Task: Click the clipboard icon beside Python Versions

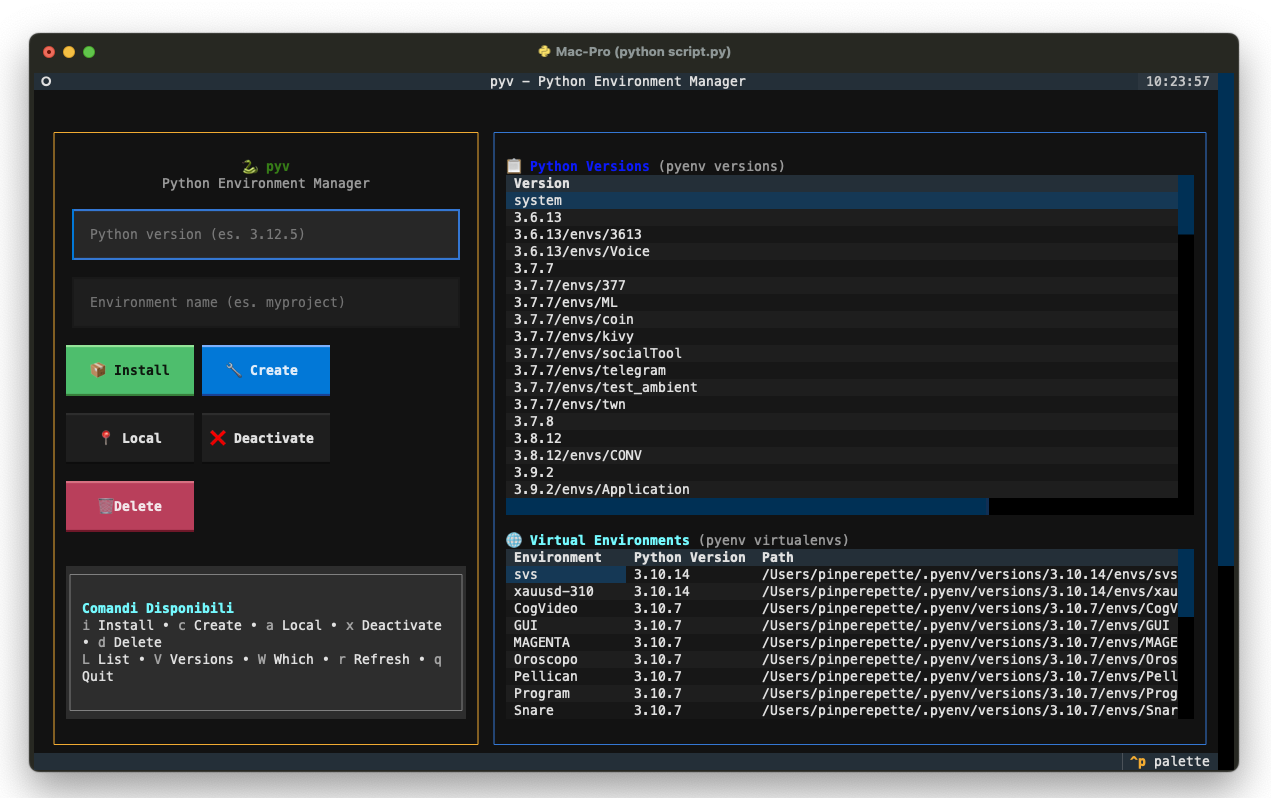Action: point(512,166)
